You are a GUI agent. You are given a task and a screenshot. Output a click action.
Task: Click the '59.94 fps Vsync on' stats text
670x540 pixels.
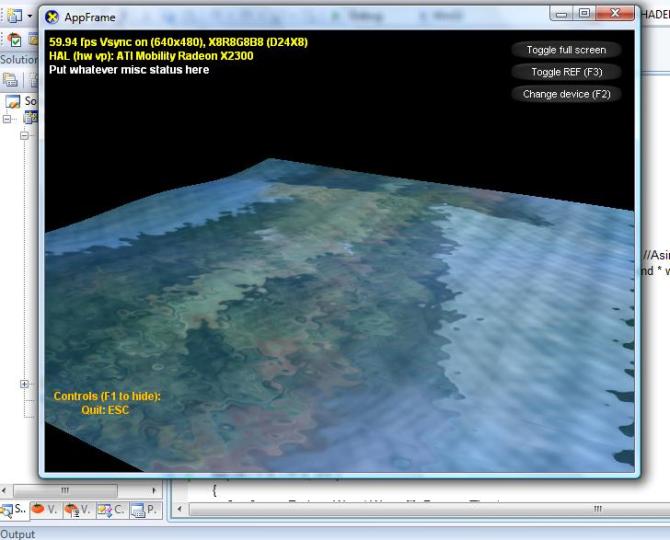[178, 42]
